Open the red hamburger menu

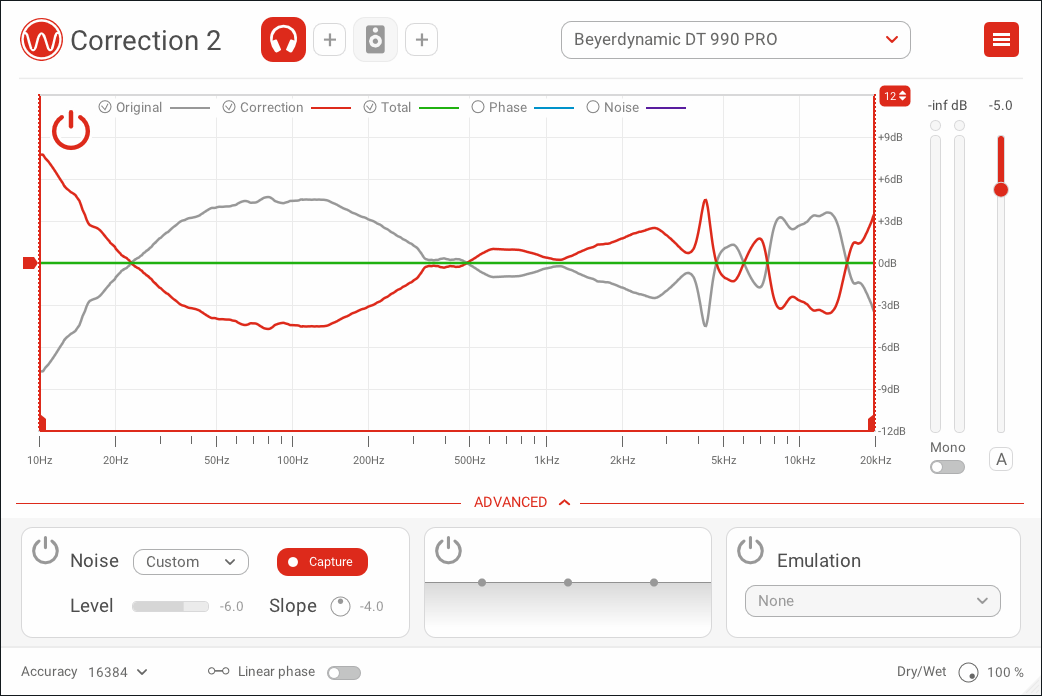[x=1001, y=40]
